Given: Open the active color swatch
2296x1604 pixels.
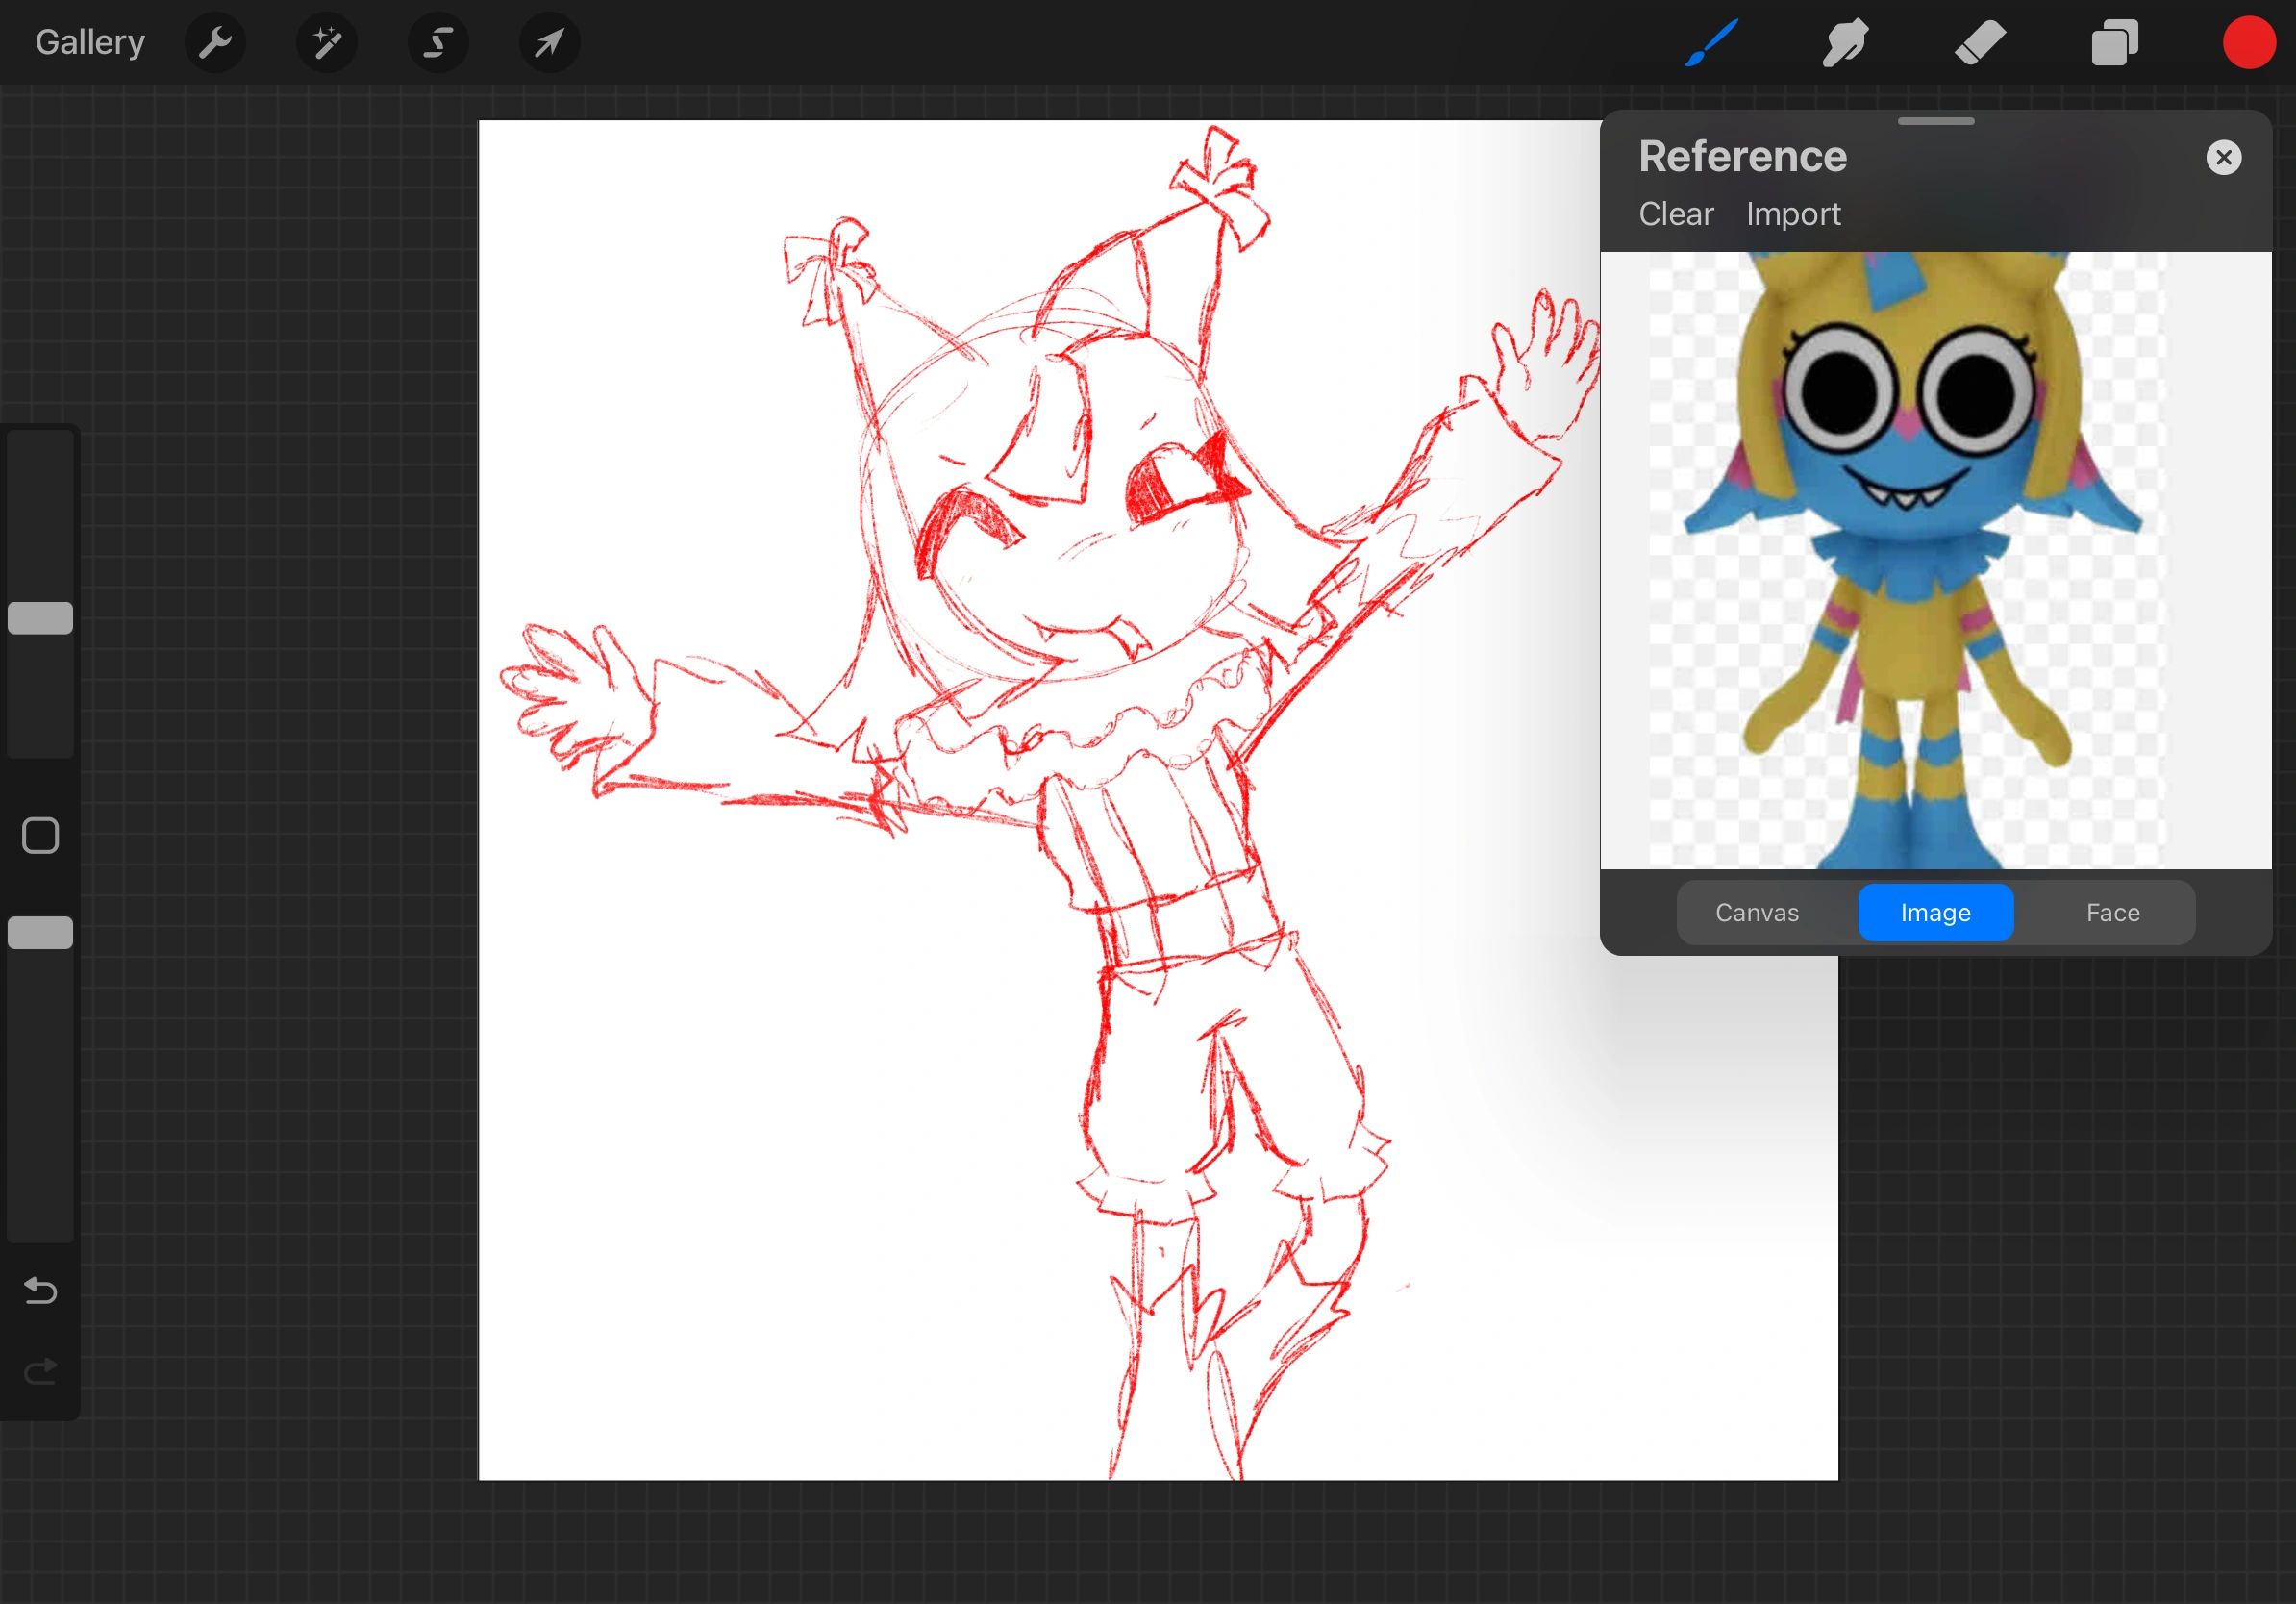Looking at the screenshot, I should tap(2248, 42).
